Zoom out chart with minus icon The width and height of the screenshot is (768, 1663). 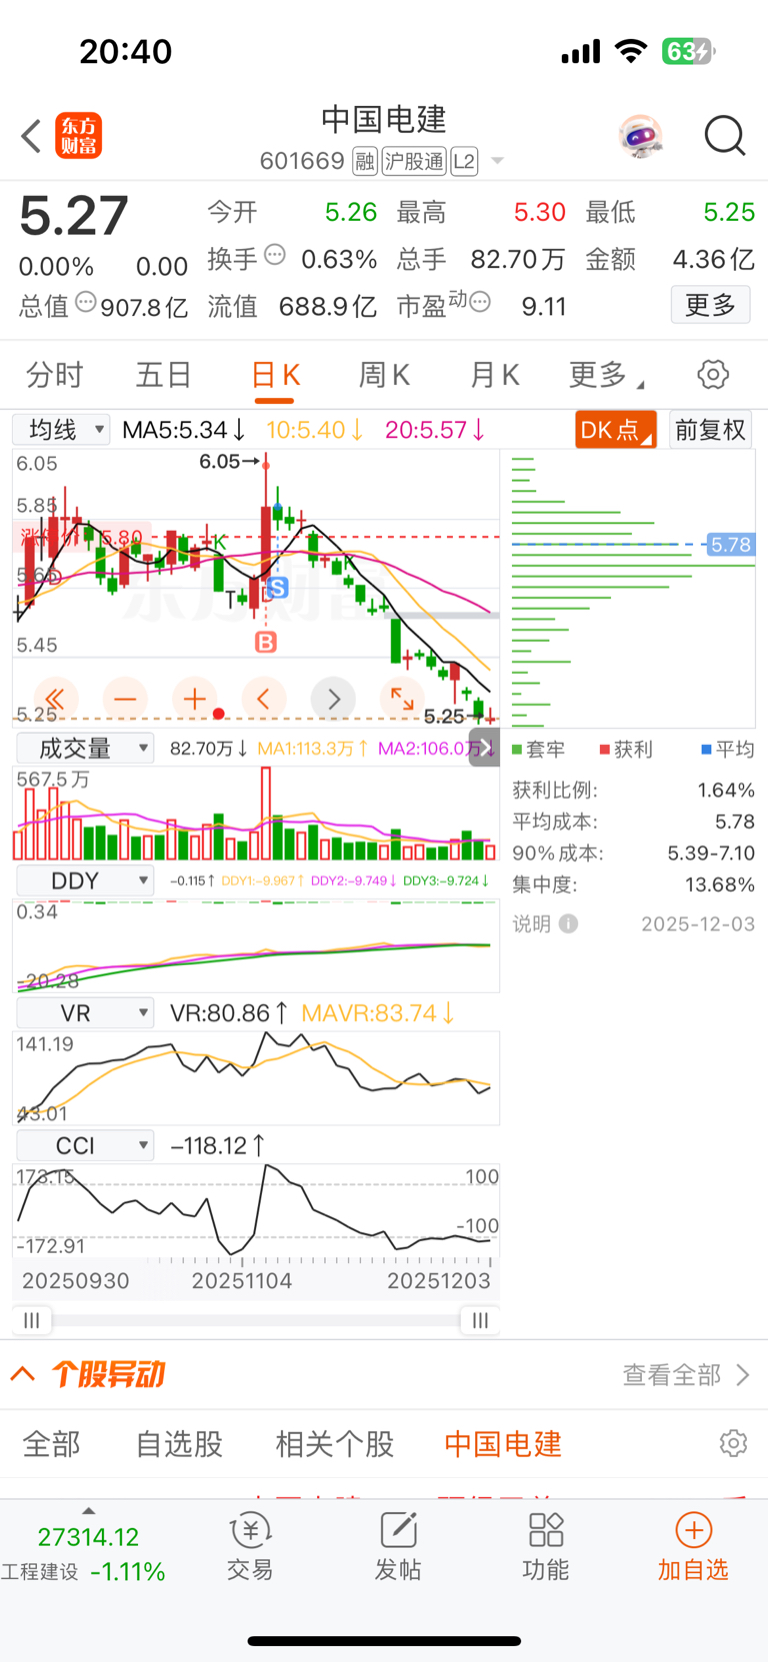point(125,699)
